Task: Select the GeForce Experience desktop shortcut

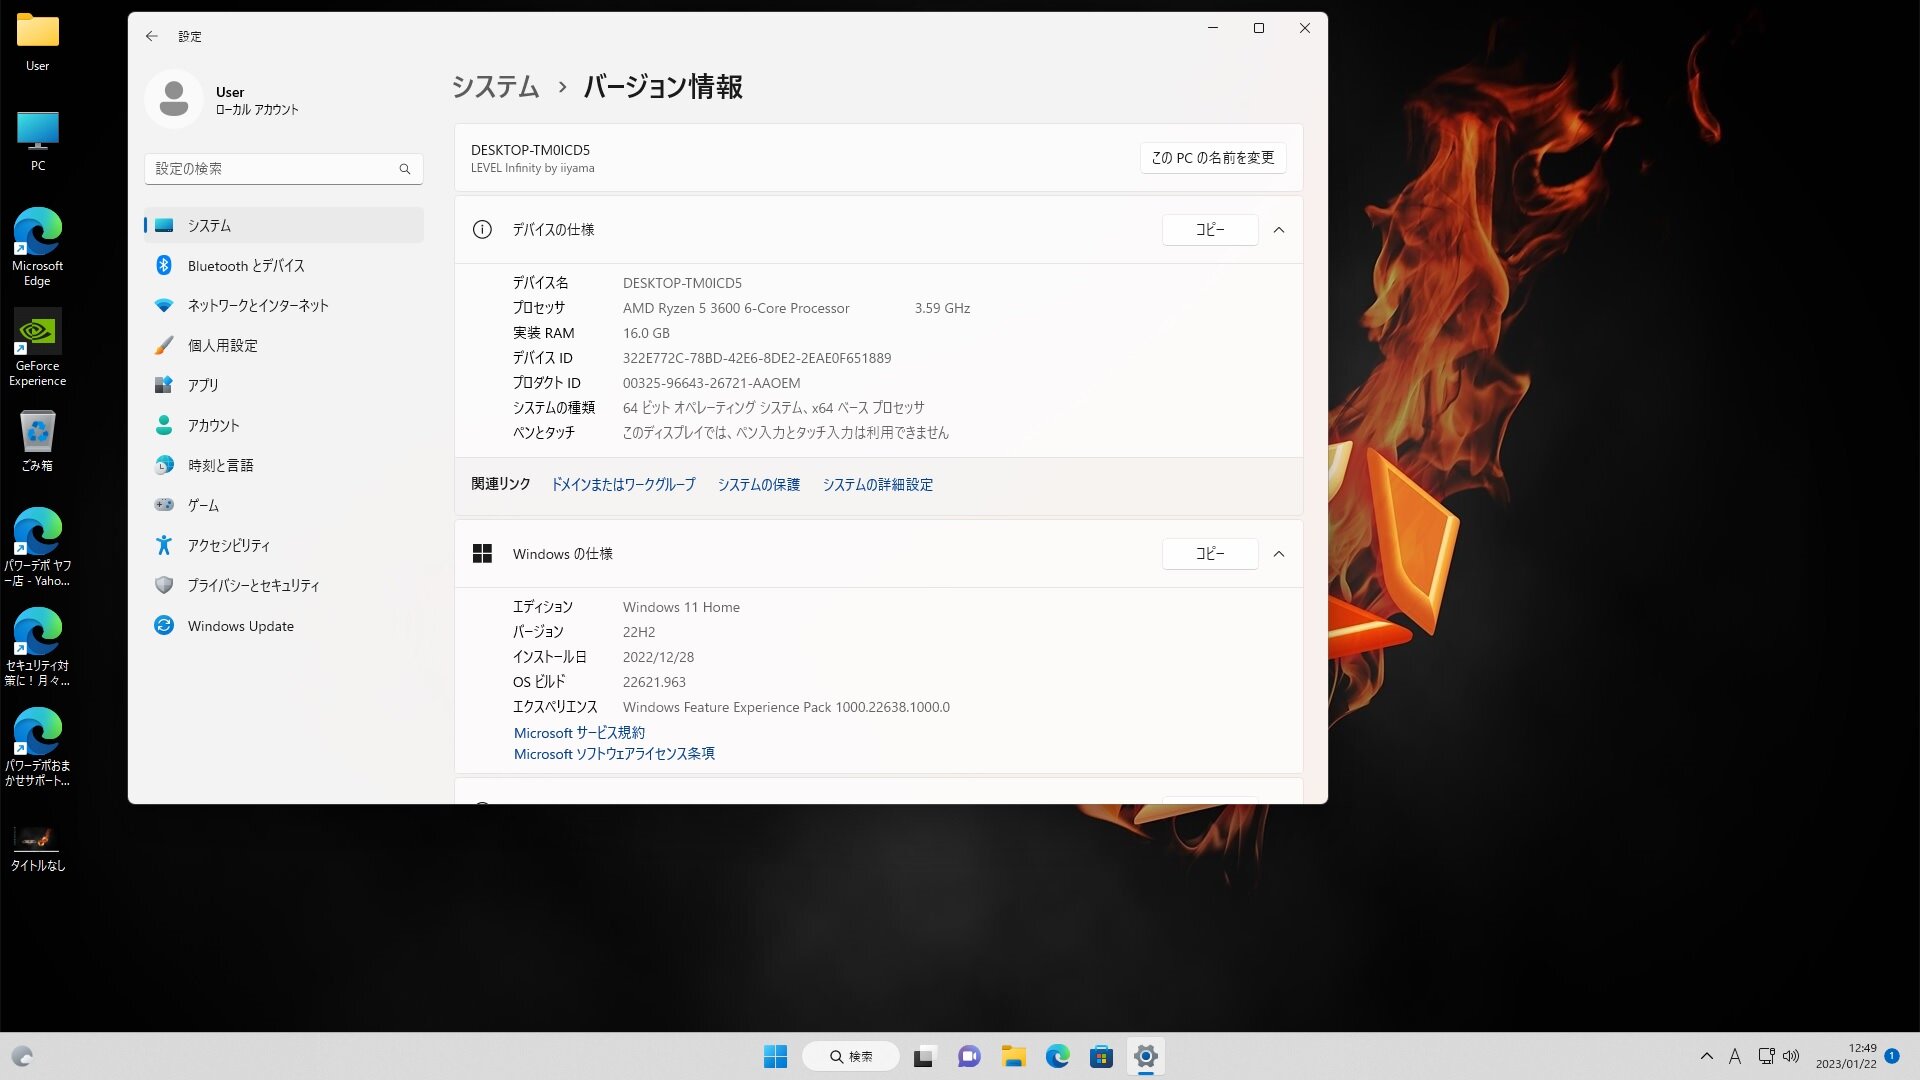Action: tap(38, 347)
